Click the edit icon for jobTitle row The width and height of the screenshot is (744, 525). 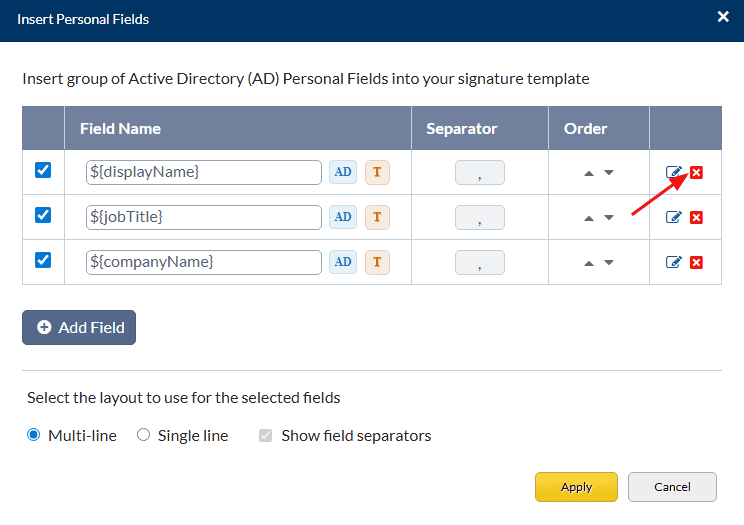674,217
